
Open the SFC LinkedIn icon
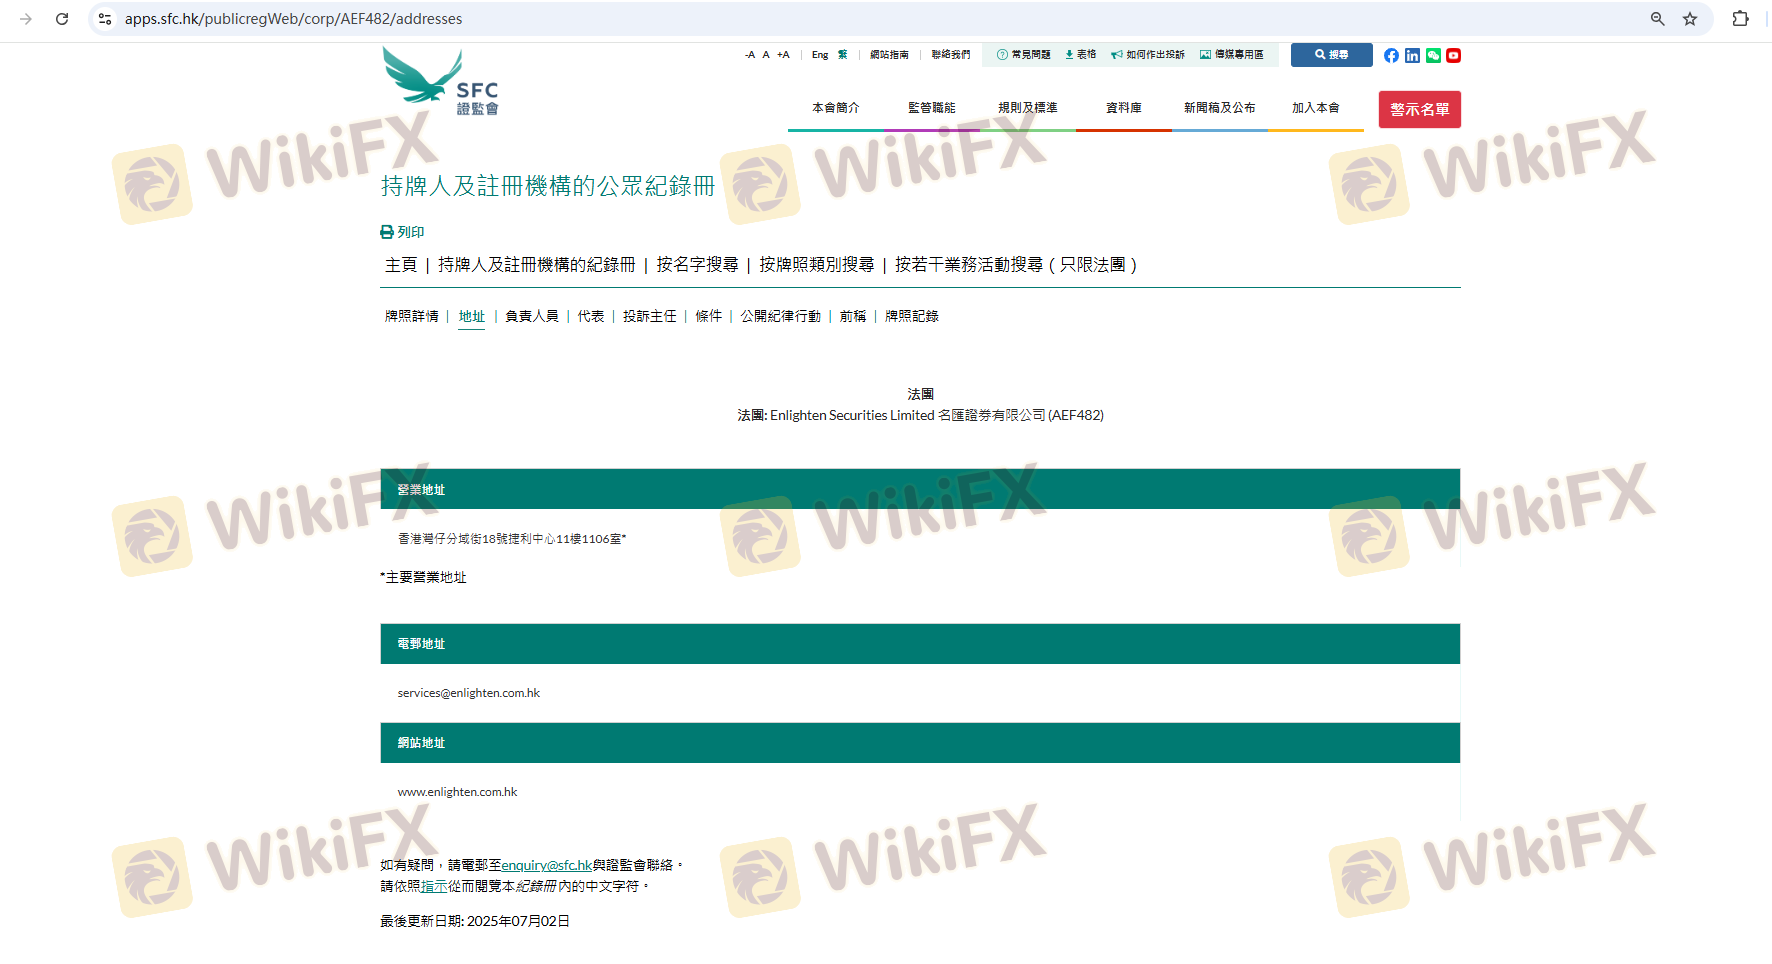point(1412,56)
